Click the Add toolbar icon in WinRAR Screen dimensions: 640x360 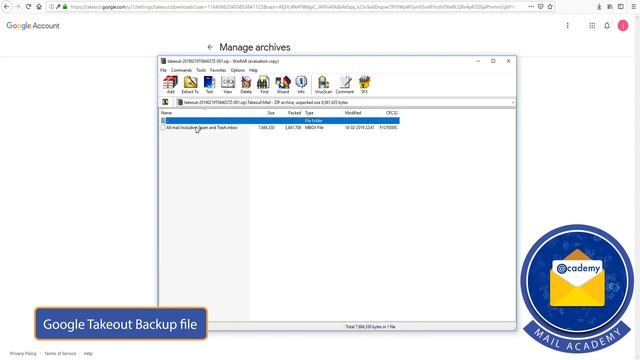(x=170, y=84)
